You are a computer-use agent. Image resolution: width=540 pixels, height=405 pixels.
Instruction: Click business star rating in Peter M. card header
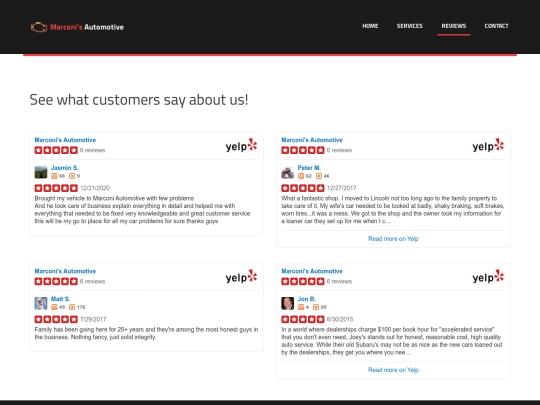(x=303, y=150)
